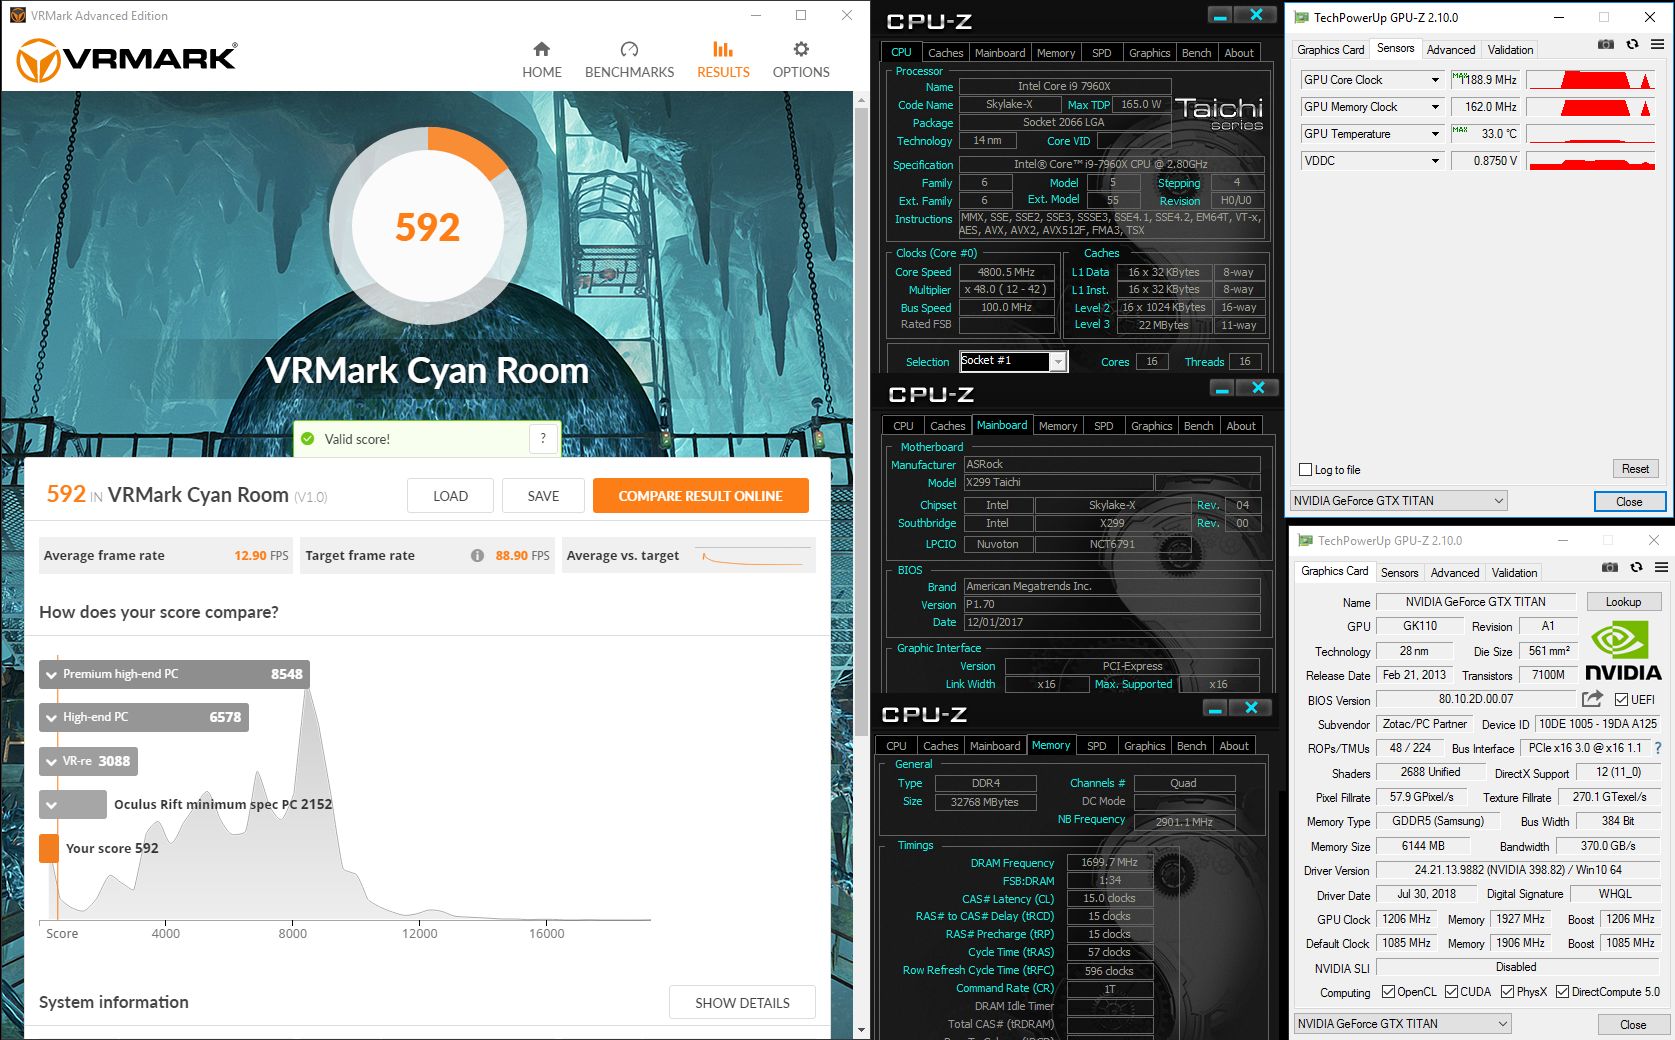Open the GPU Memory Clock sensor dropdown
Image resolution: width=1675 pixels, height=1040 pixels.
pyautogui.click(x=1435, y=107)
